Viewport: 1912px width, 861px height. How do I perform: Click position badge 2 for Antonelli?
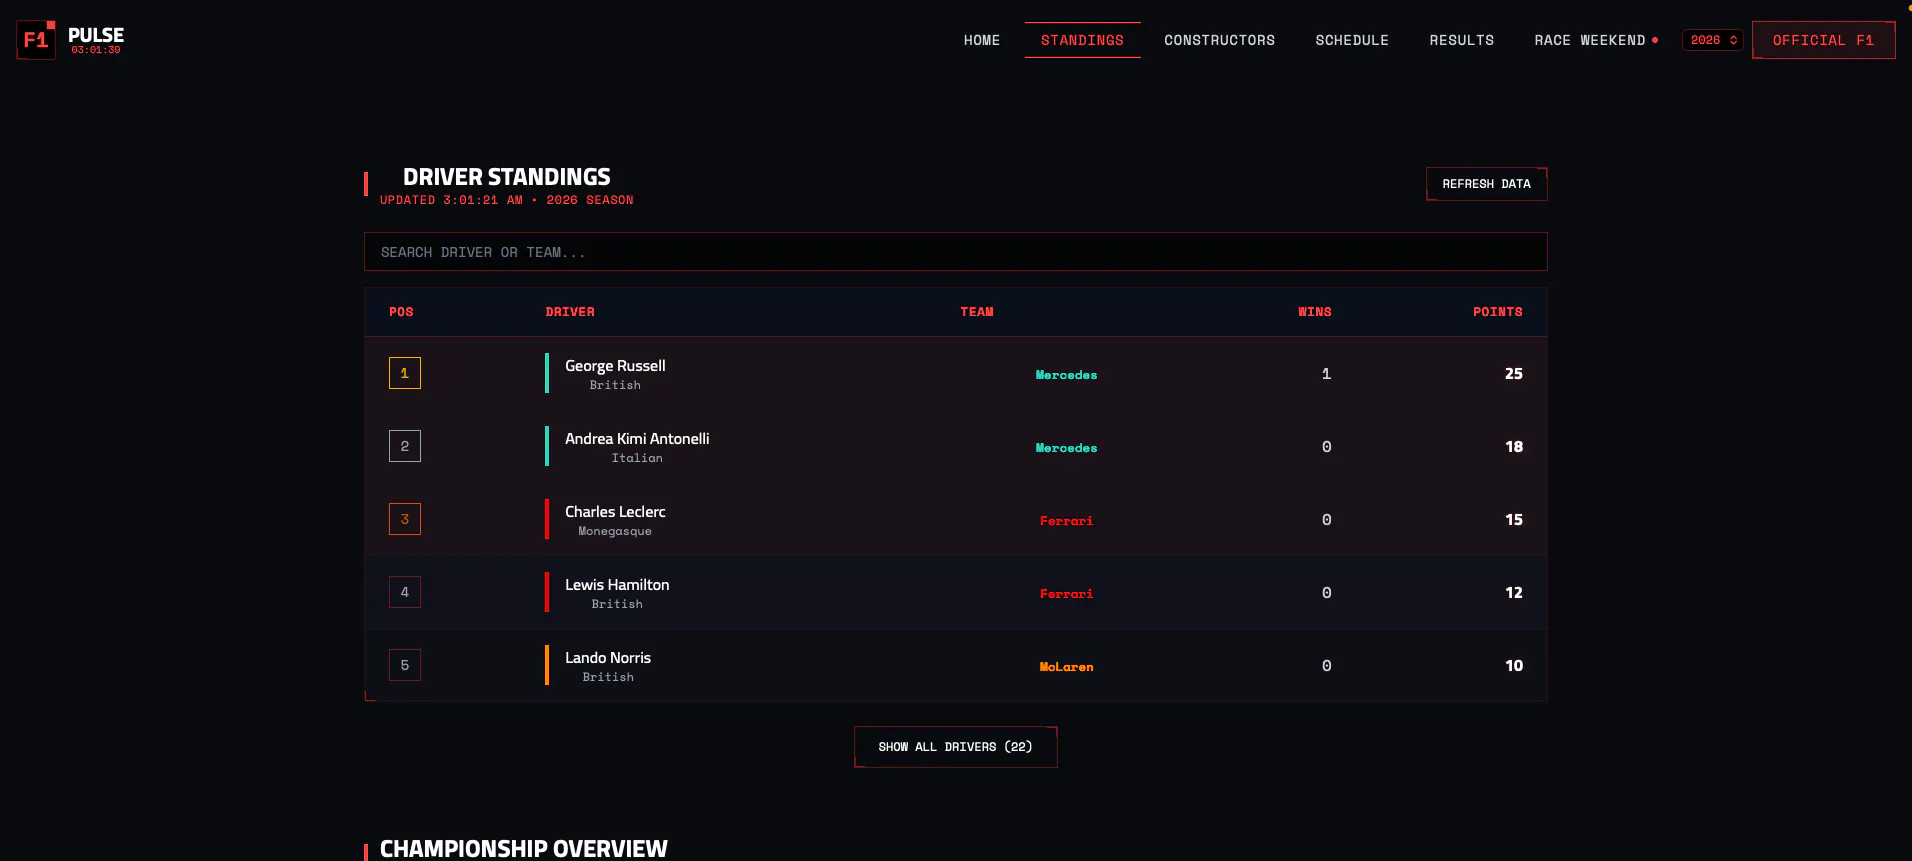click(x=405, y=446)
